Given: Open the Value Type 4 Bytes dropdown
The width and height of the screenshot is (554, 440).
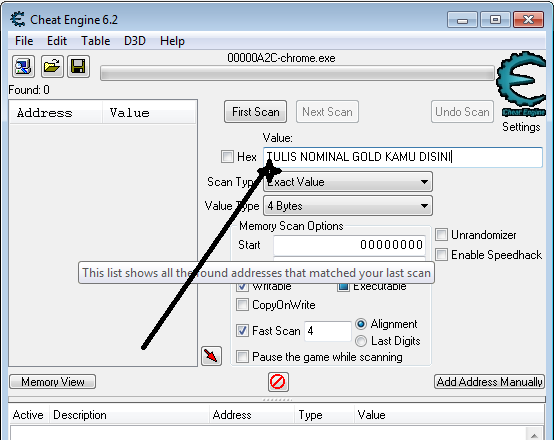Looking at the screenshot, I should (x=348, y=206).
